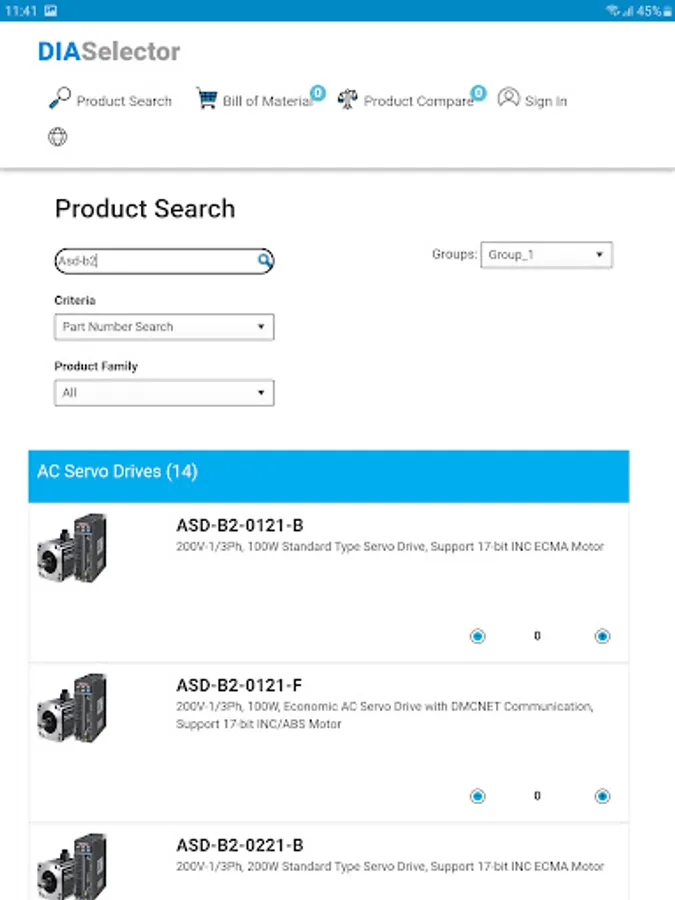
Task: Expand the Groups dropdown
Action: click(546, 255)
